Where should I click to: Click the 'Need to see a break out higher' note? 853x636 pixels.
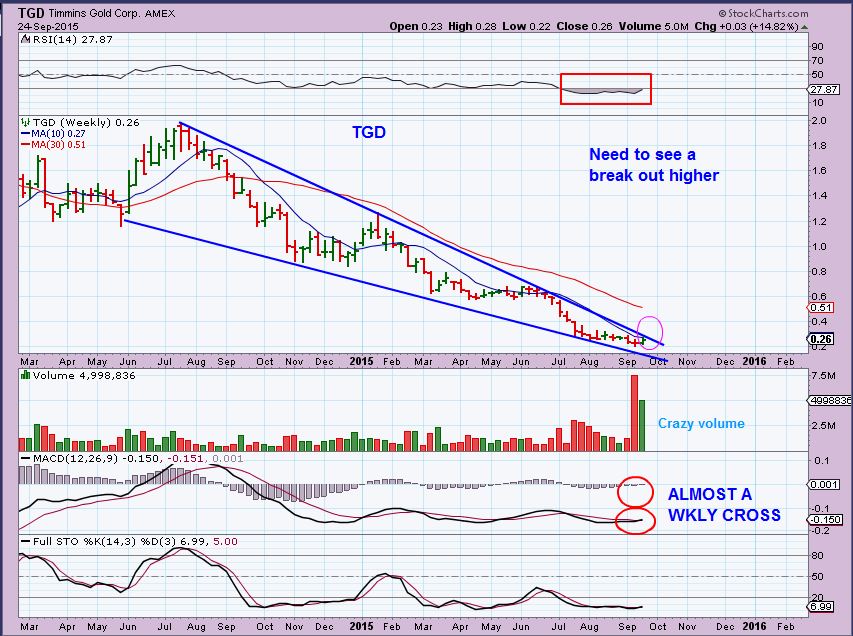coord(653,165)
